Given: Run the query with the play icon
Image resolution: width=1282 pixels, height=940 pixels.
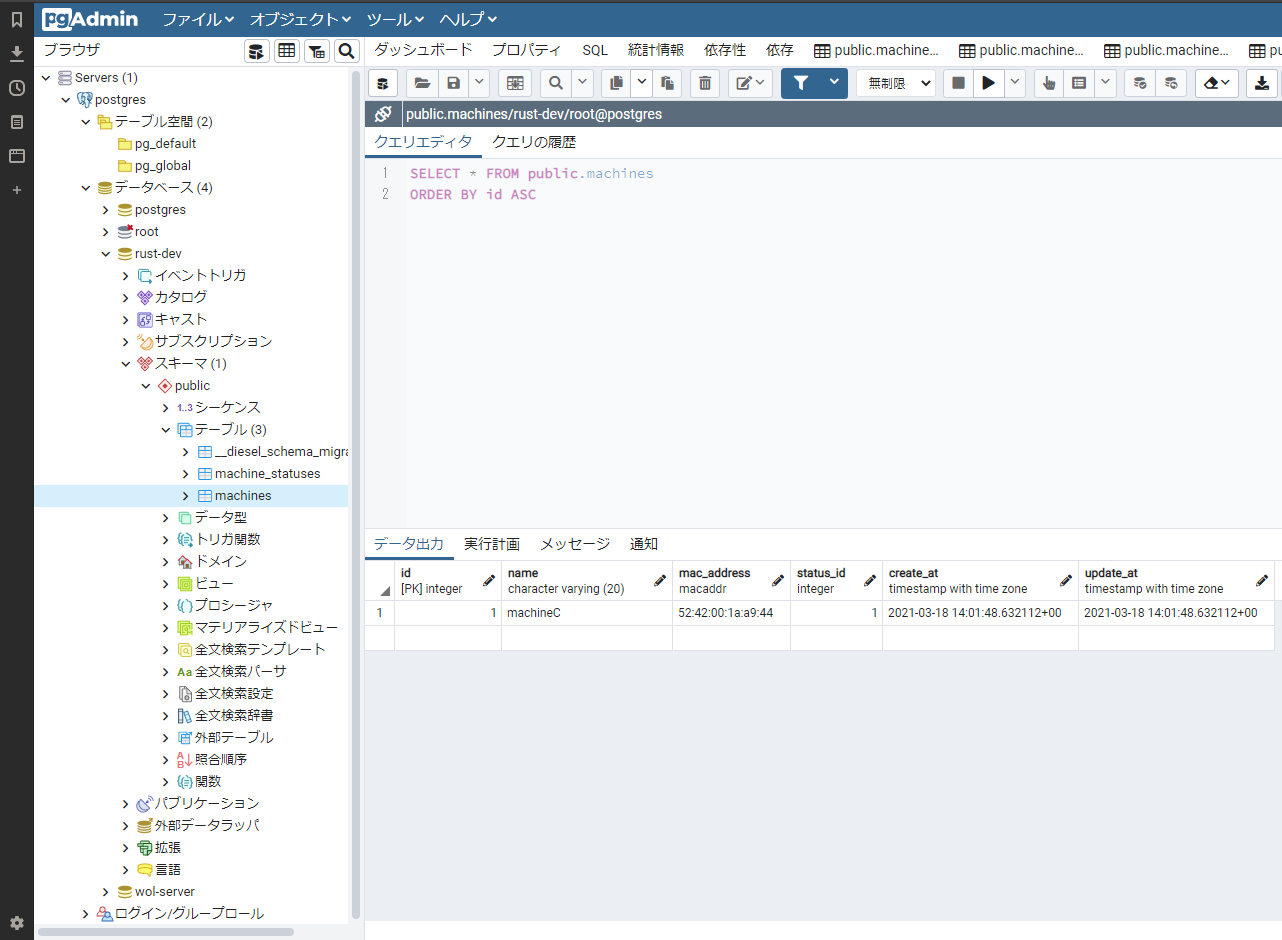Looking at the screenshot, I should [x=989, y=83].
